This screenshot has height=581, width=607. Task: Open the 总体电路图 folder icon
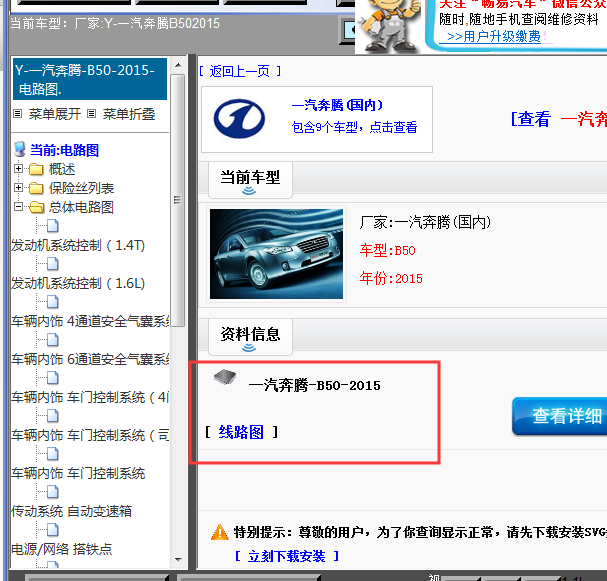tap(36, 207)
